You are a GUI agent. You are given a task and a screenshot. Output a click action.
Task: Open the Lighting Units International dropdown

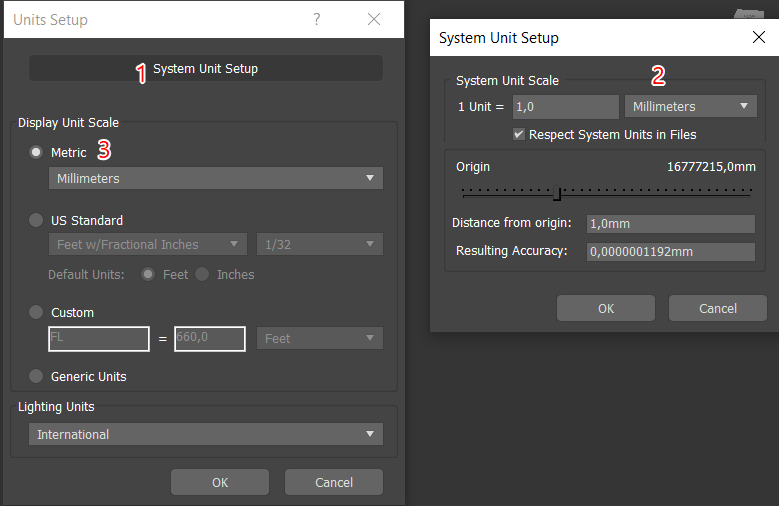(x=205, y=434)
